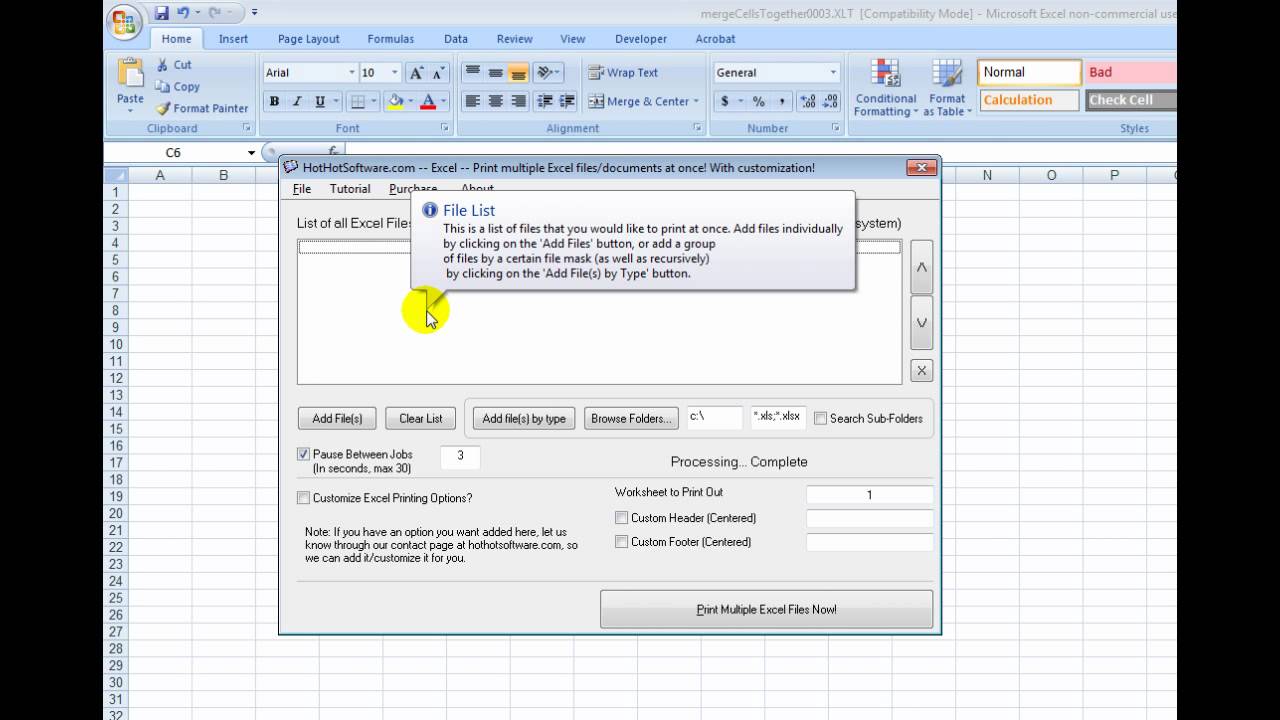
Task: Click the *.xls;*.xlsx file mask field
Action: pyautogui.click(x=778, y=417)
